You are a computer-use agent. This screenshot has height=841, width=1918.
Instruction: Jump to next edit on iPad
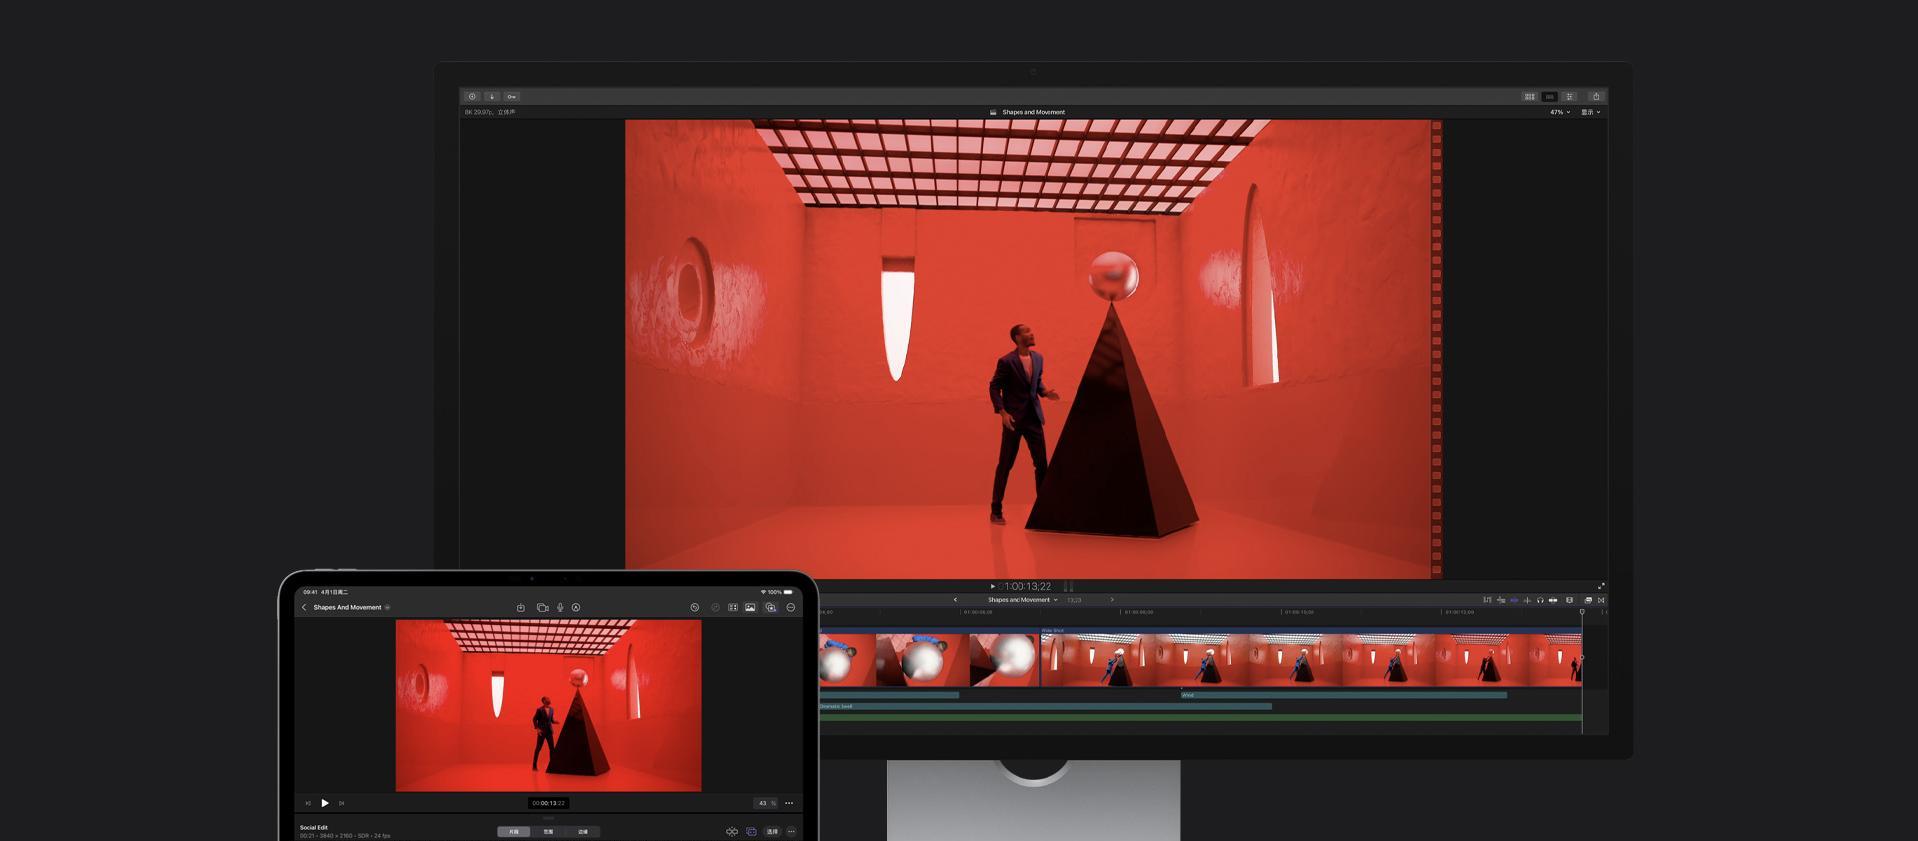tap(342, 803)
